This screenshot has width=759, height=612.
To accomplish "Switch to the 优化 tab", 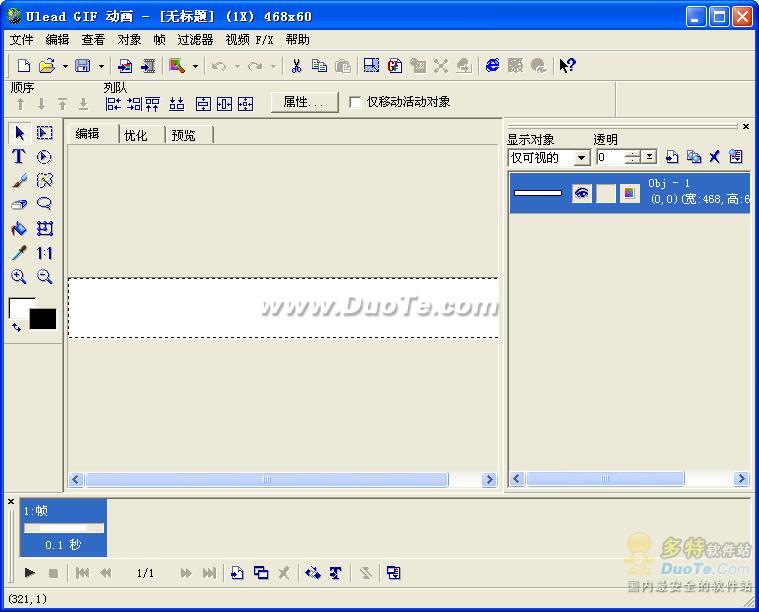I will click(x=136, y=135).
